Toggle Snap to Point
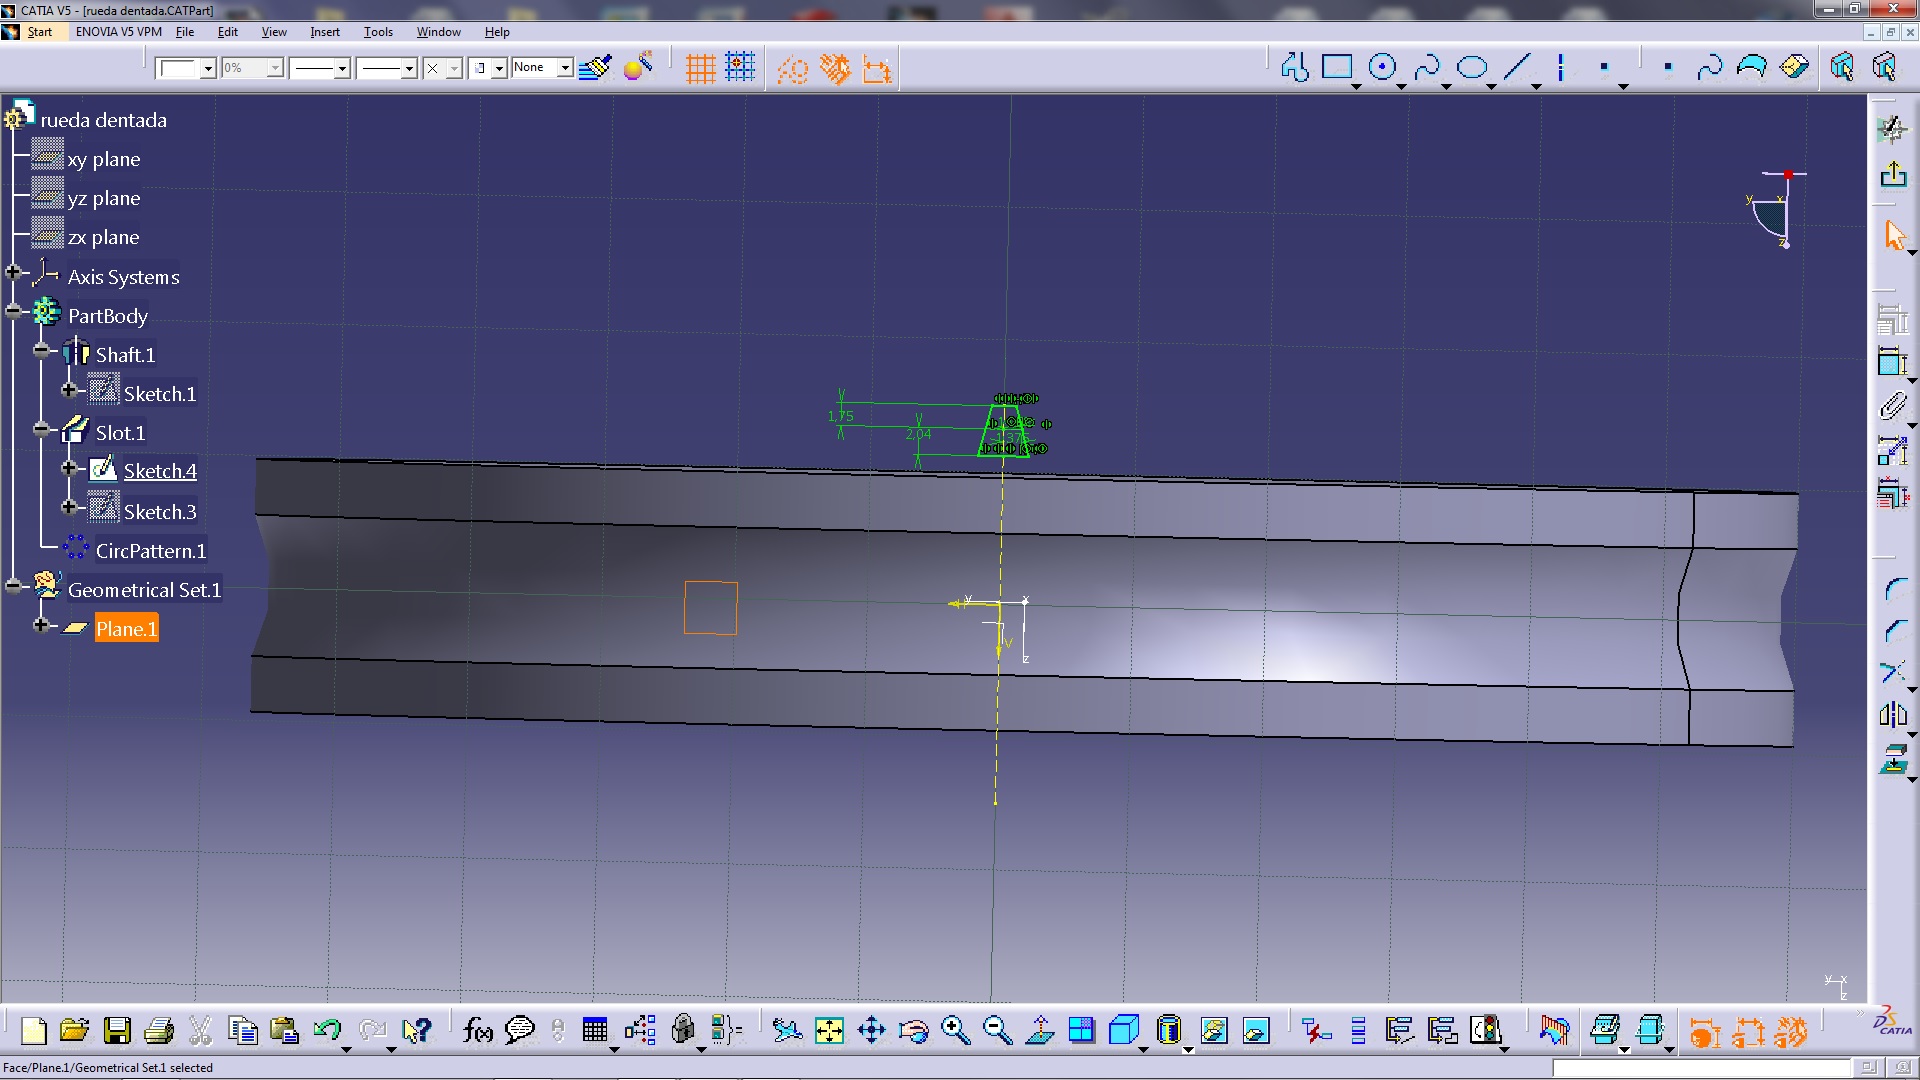 click(740, 68)
